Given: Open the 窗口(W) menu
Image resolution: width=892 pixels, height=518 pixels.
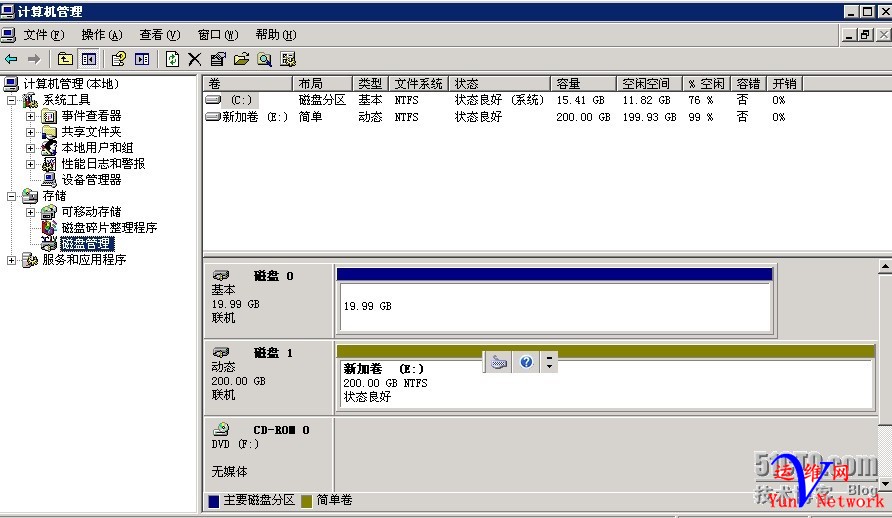Looking at the screenshot, I should (218, 35).
